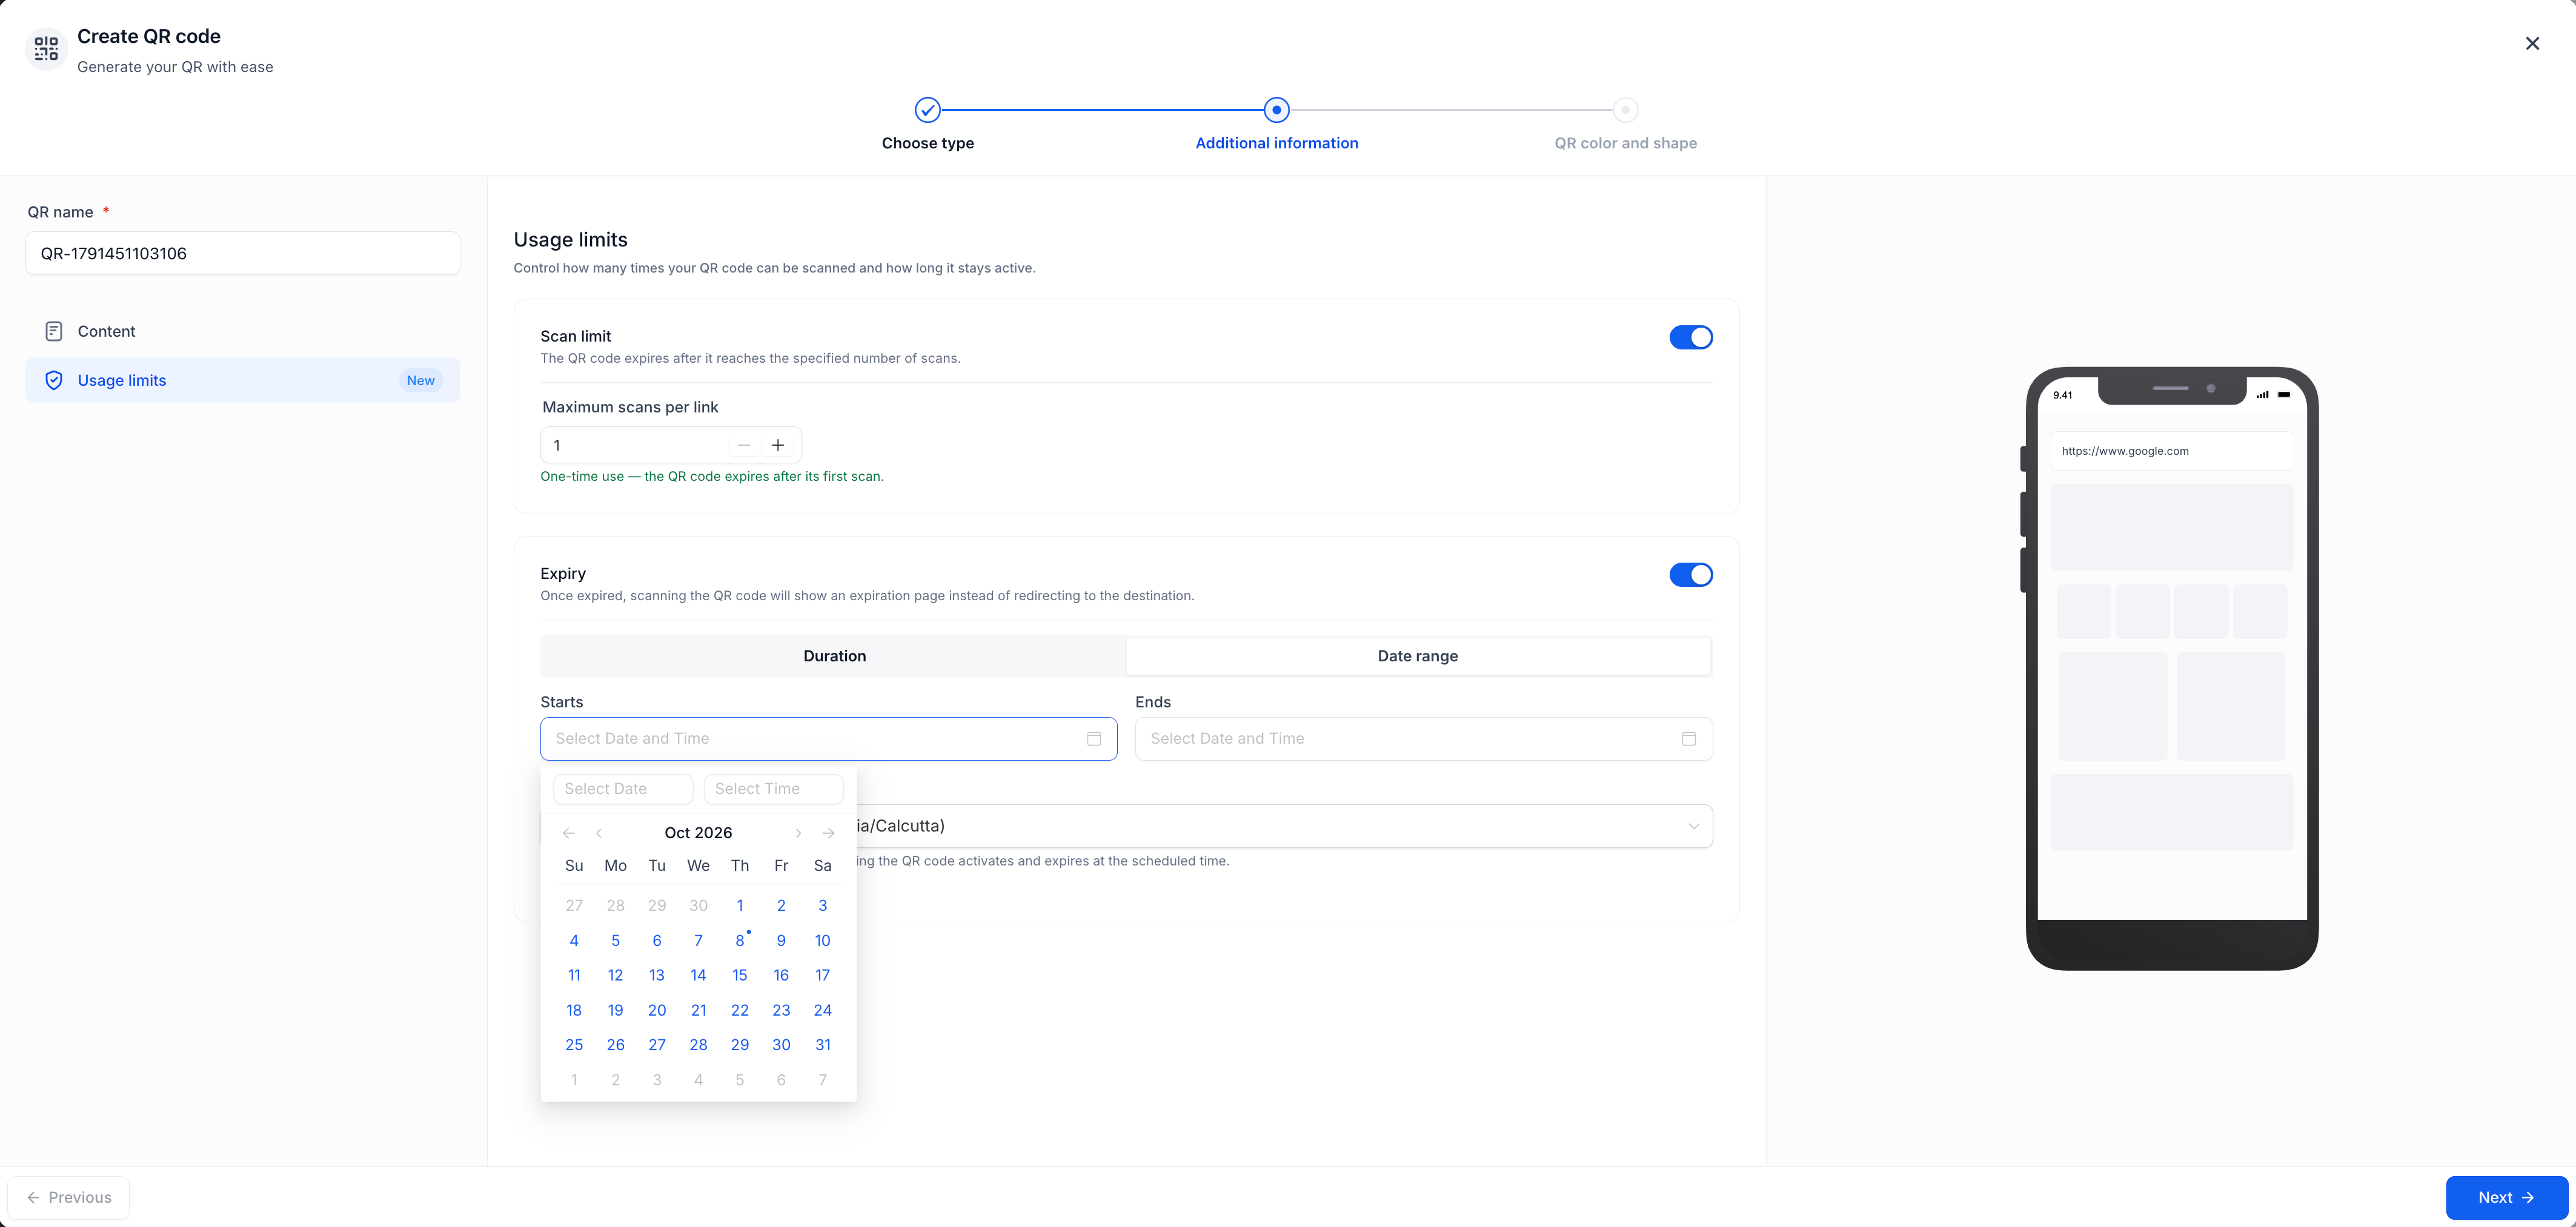
Task: Select the Date range tab
Action: coord(1418,656)
